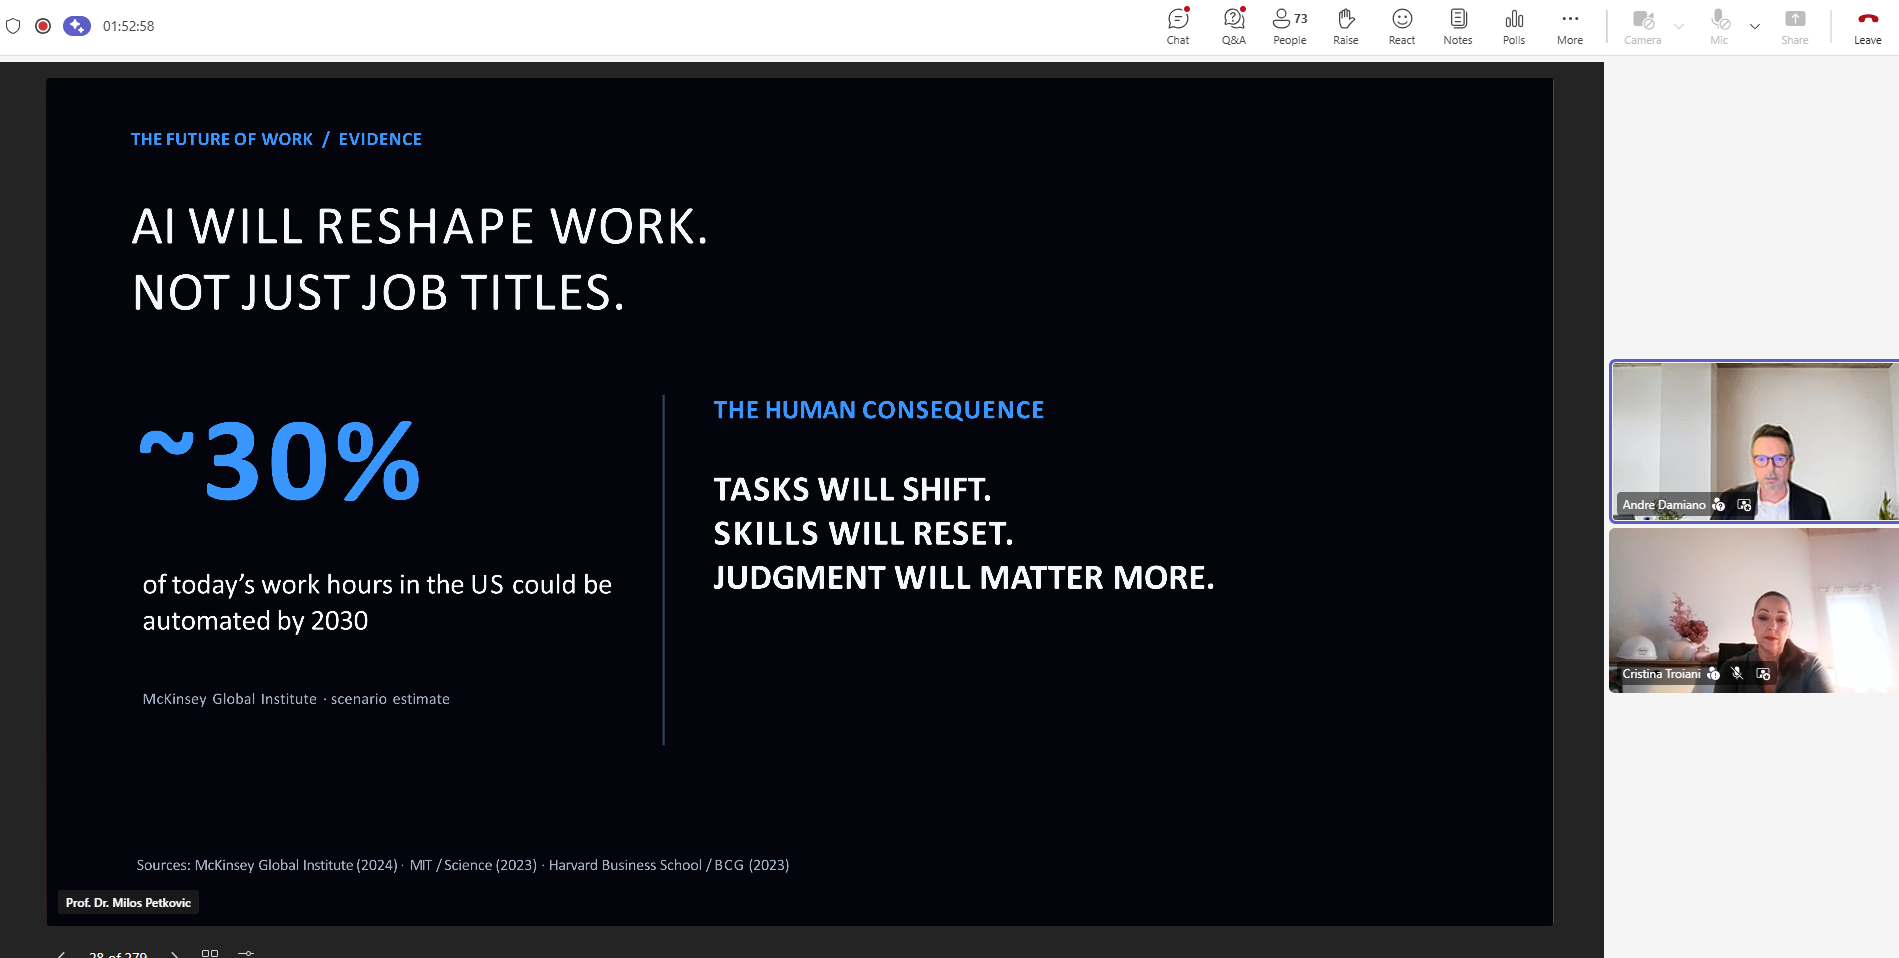Advance to the next slide

click(175, 953)
